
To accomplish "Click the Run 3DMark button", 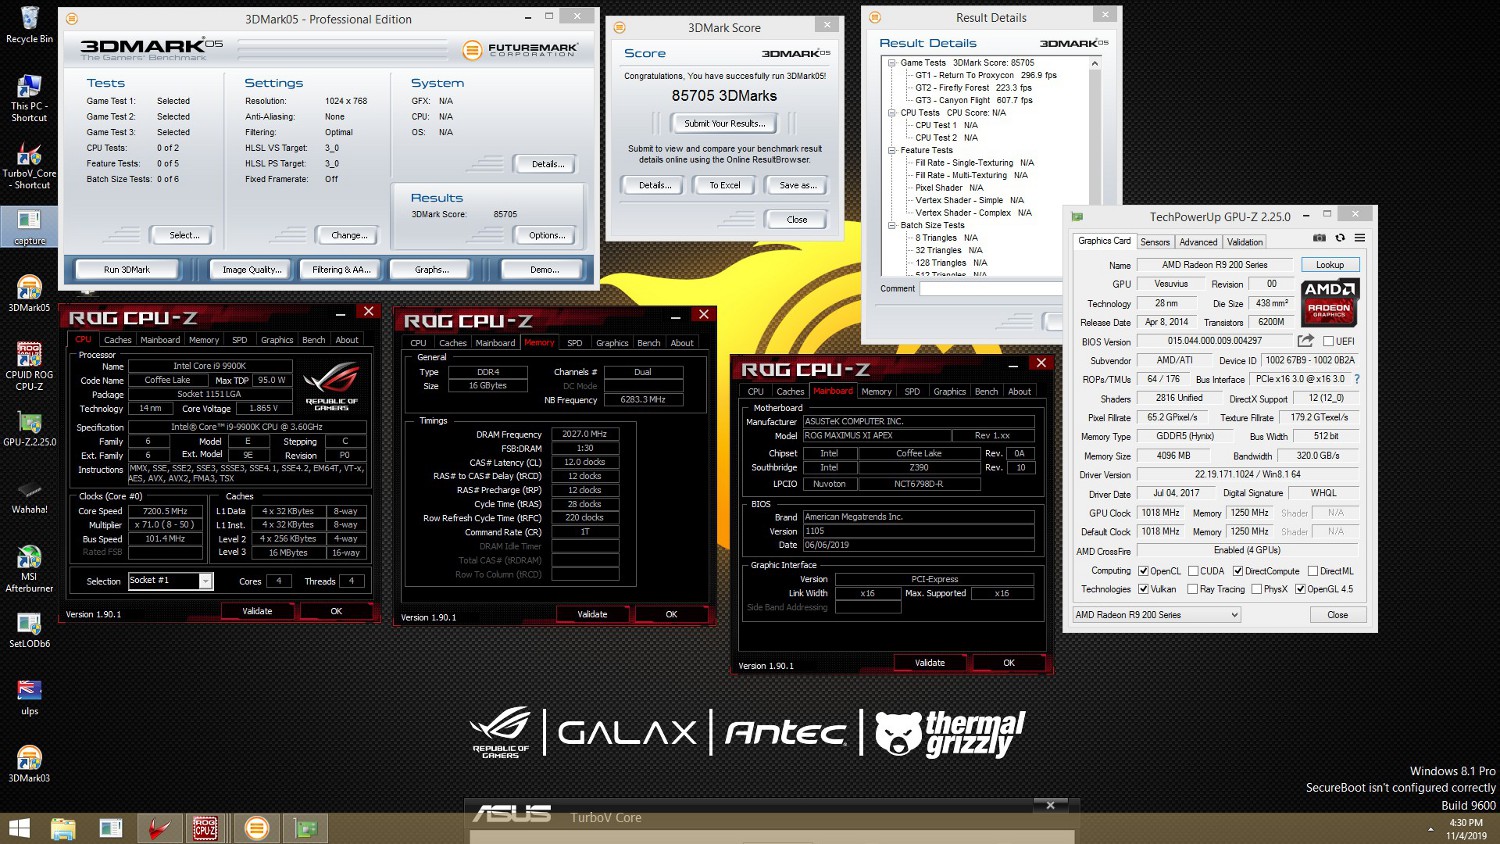I will 127,270.
